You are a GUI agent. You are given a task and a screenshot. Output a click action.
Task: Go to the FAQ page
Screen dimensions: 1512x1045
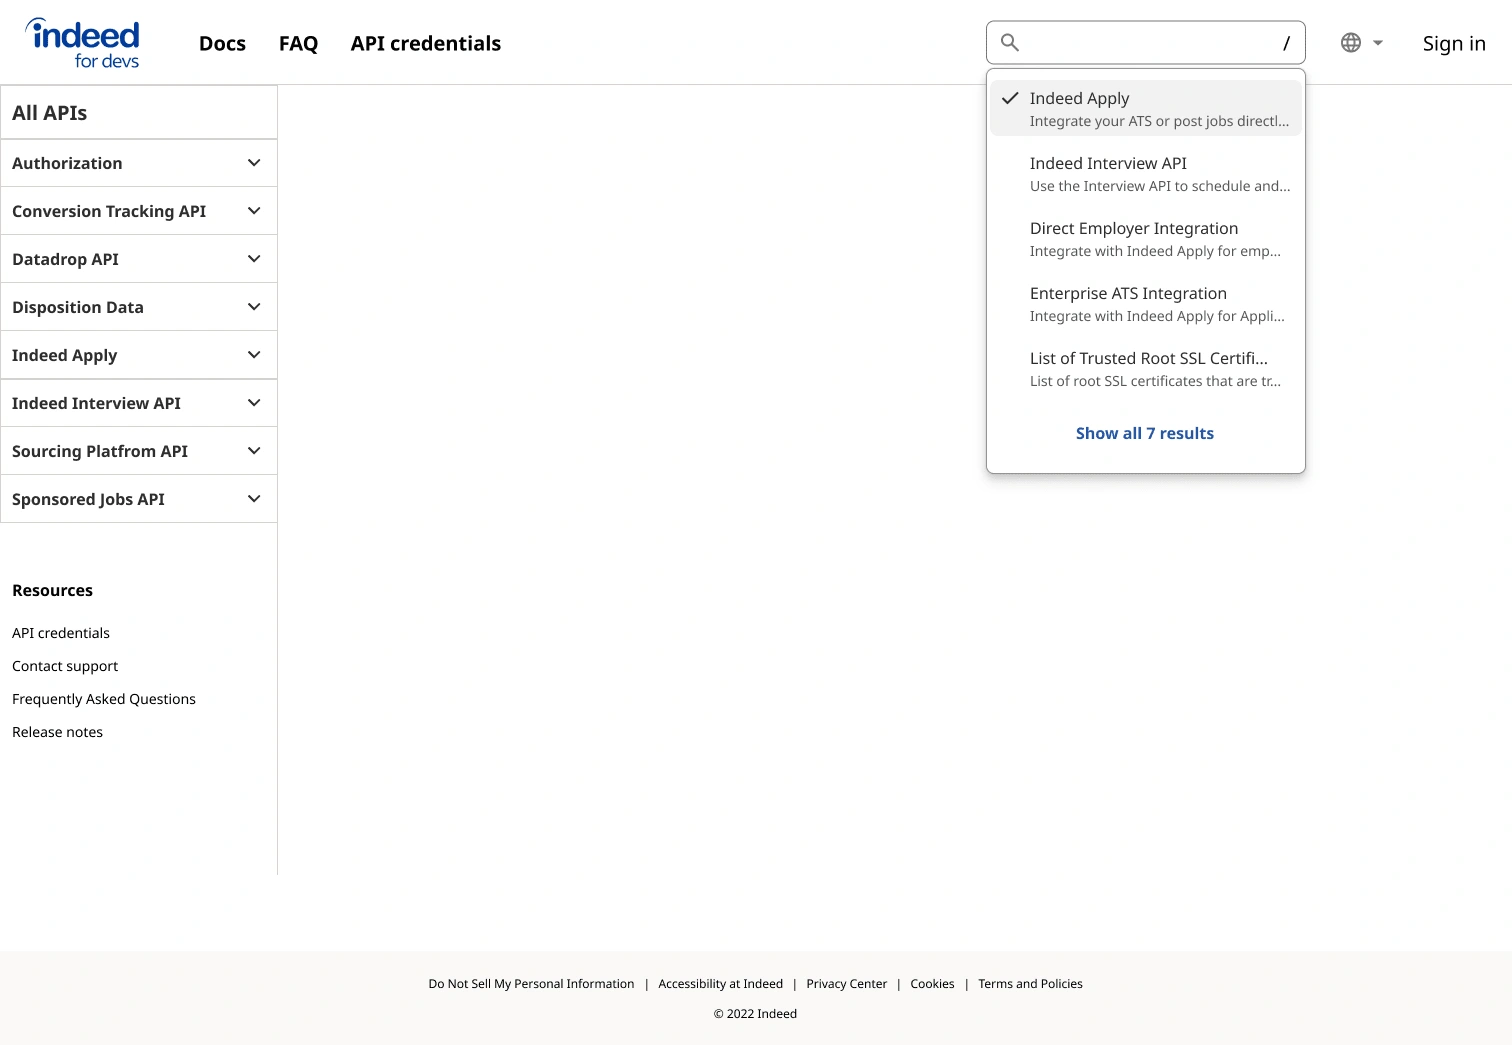298,43
